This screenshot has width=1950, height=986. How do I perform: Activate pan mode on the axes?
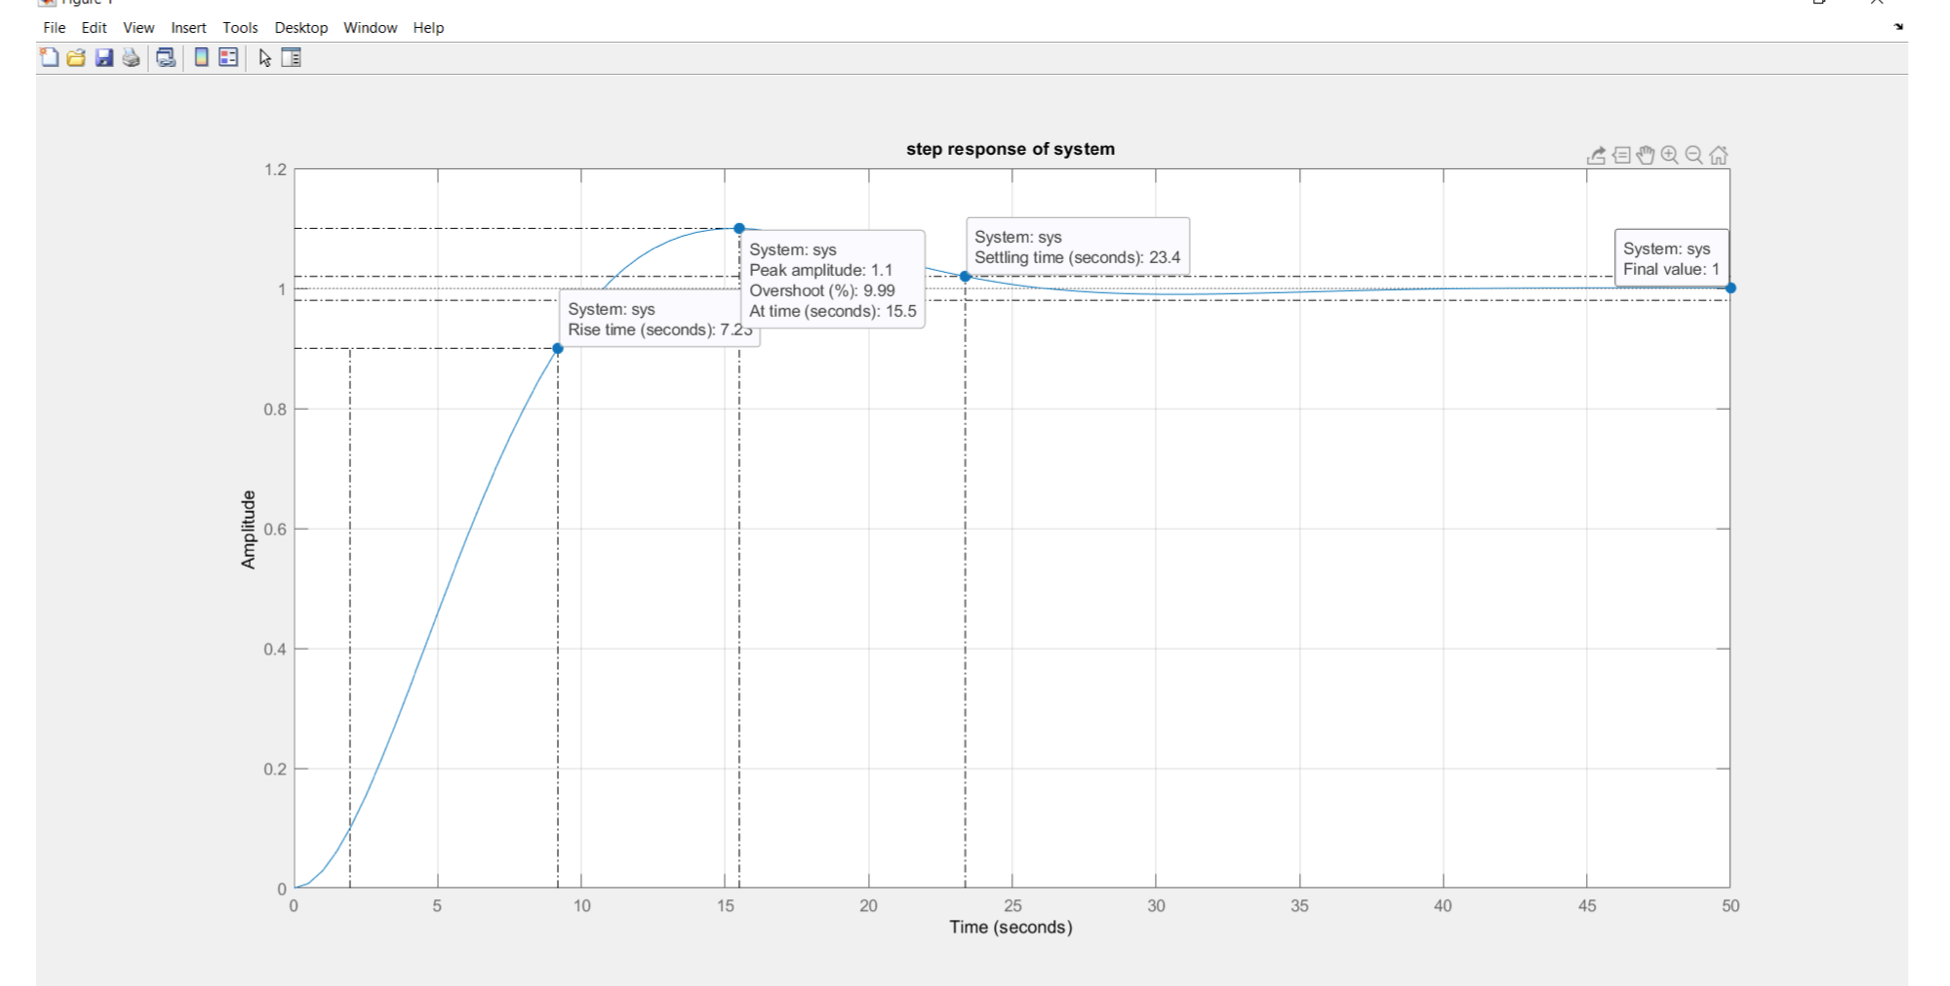click(1645, 155)
